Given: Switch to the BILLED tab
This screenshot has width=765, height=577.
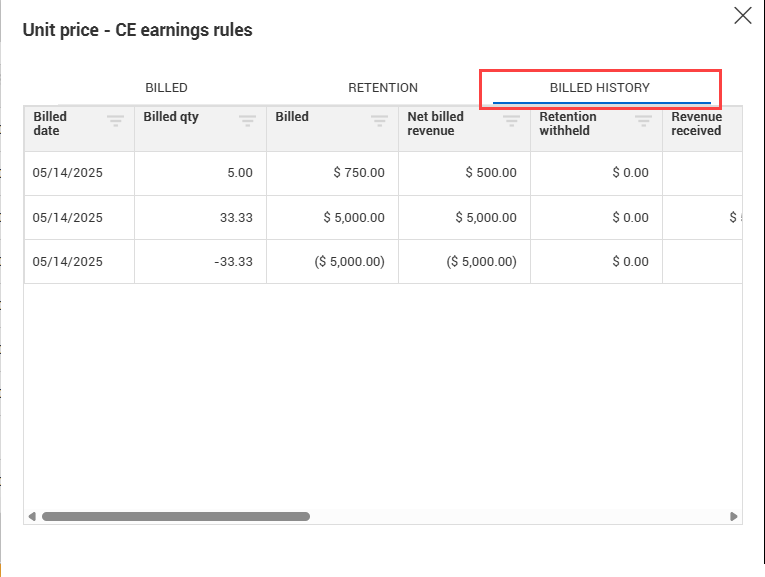Looking at the screenshot, I should [166, 88].
